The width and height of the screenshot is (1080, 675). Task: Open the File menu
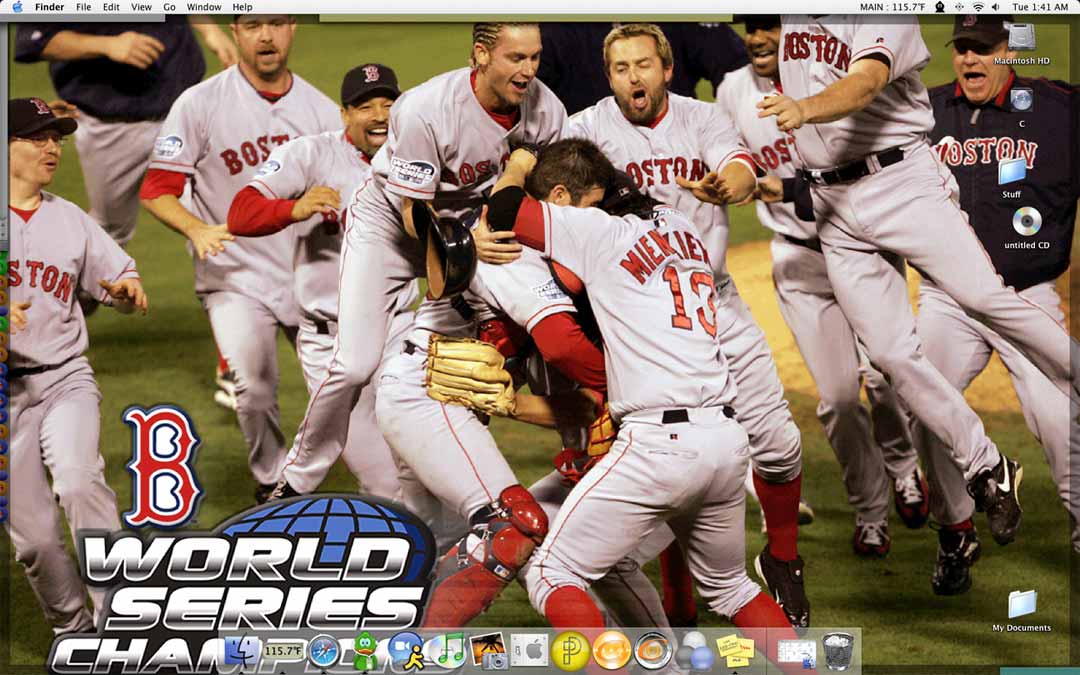tap(83, 7)
